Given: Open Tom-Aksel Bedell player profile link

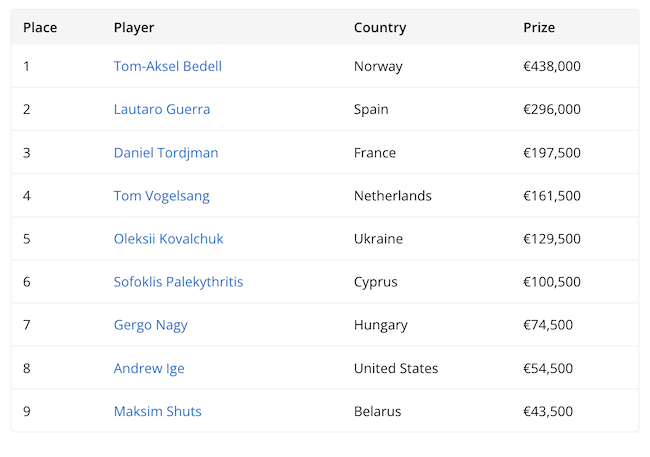Looking at the screenshot, I should (x=167, y=66).
